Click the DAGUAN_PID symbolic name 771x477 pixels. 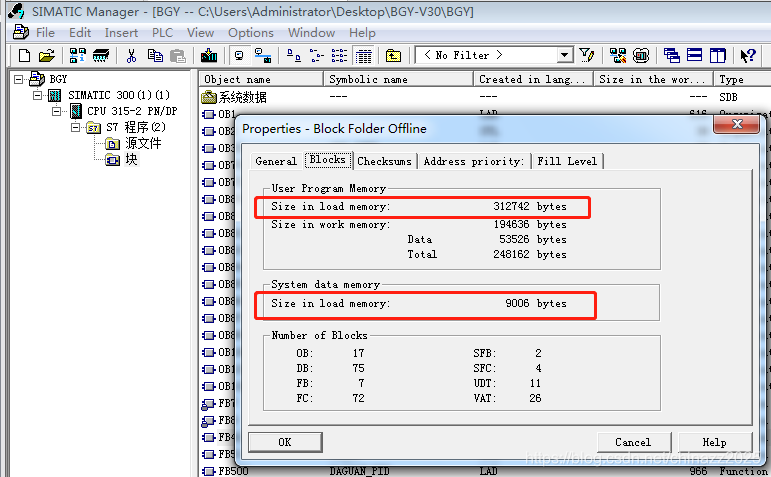tap(359, 471)
